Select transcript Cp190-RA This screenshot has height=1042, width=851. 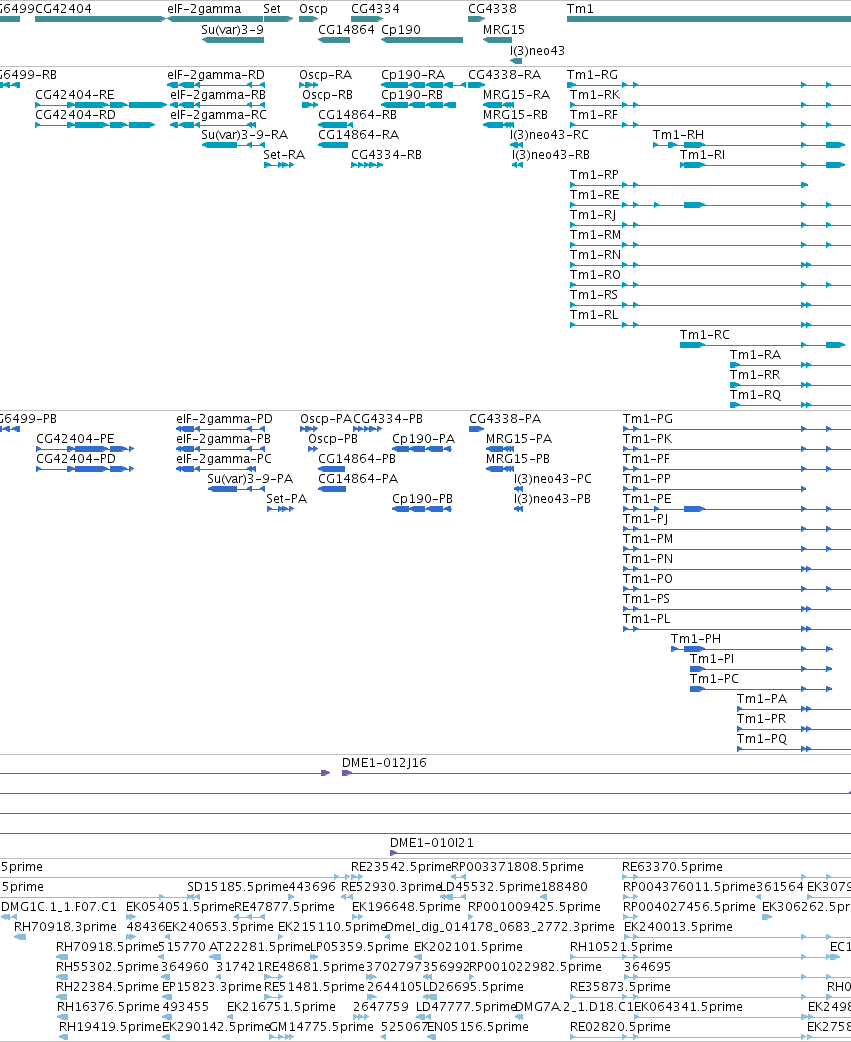[x=423, y=85]
